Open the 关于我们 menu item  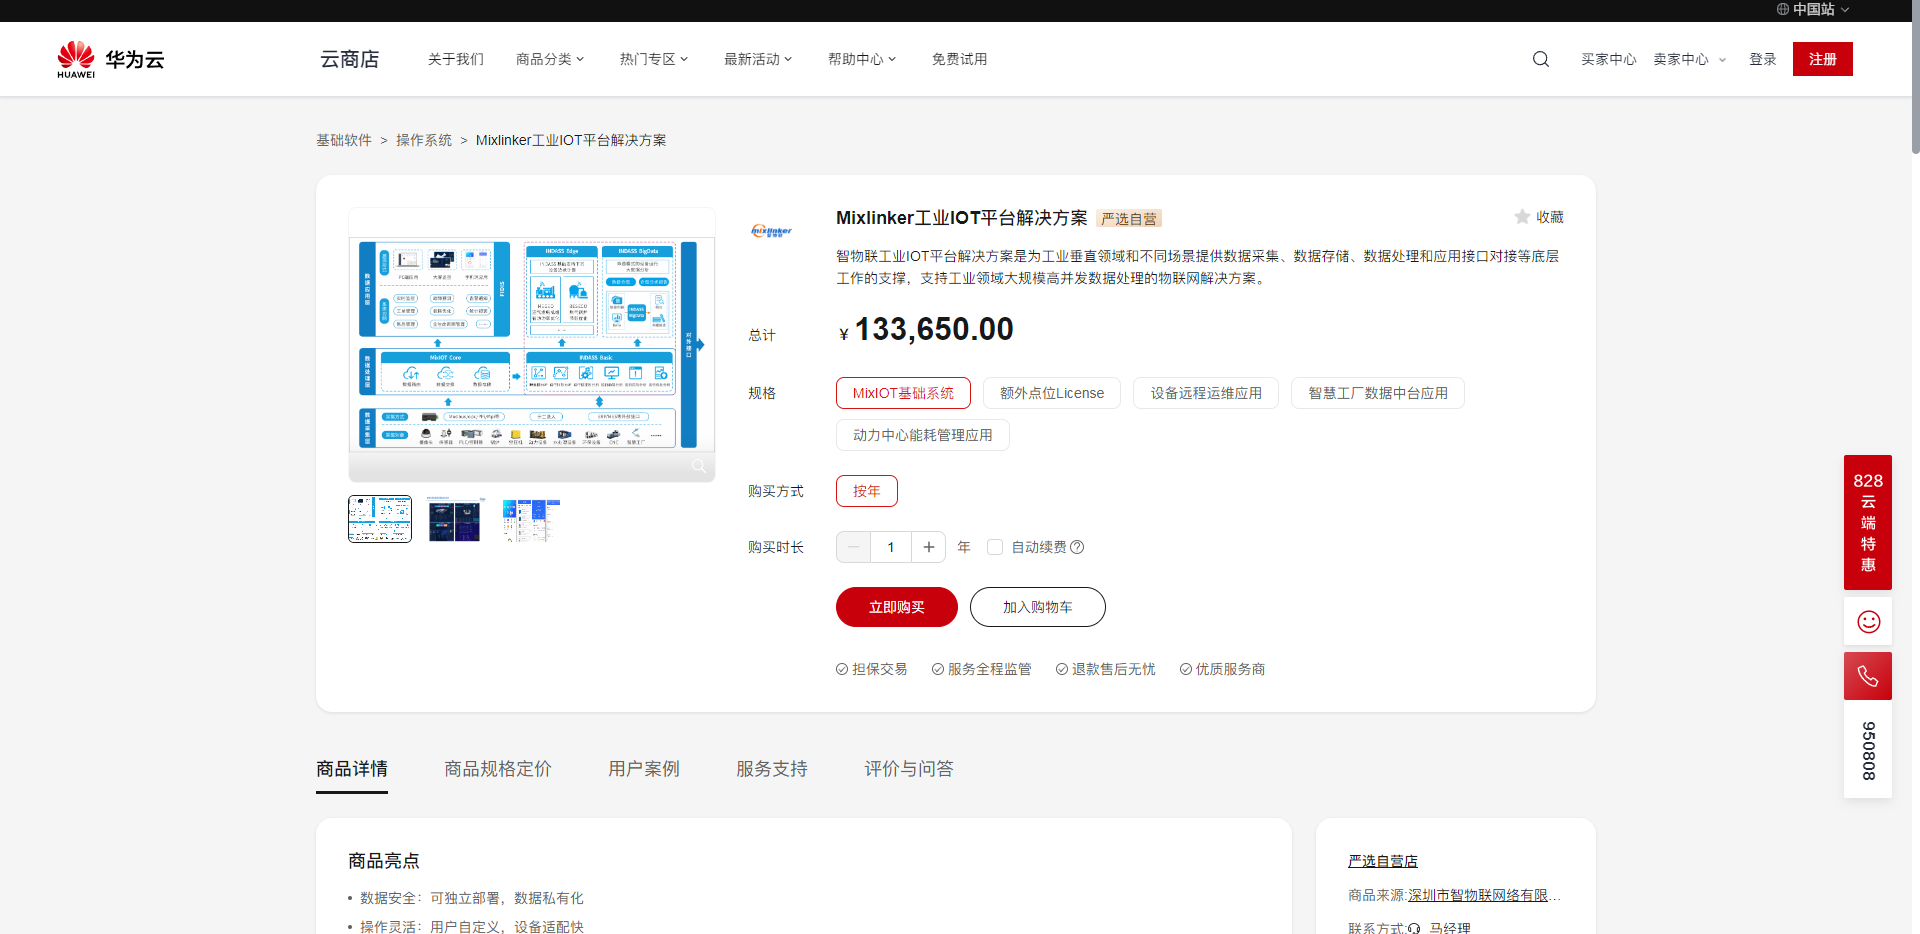[456, 59]
